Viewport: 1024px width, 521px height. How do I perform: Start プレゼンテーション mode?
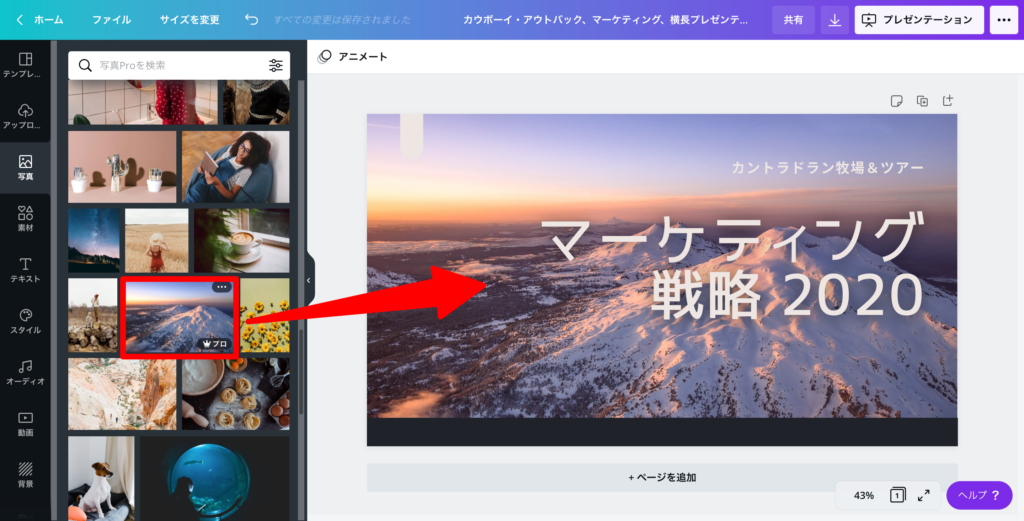tap(919, 20)
